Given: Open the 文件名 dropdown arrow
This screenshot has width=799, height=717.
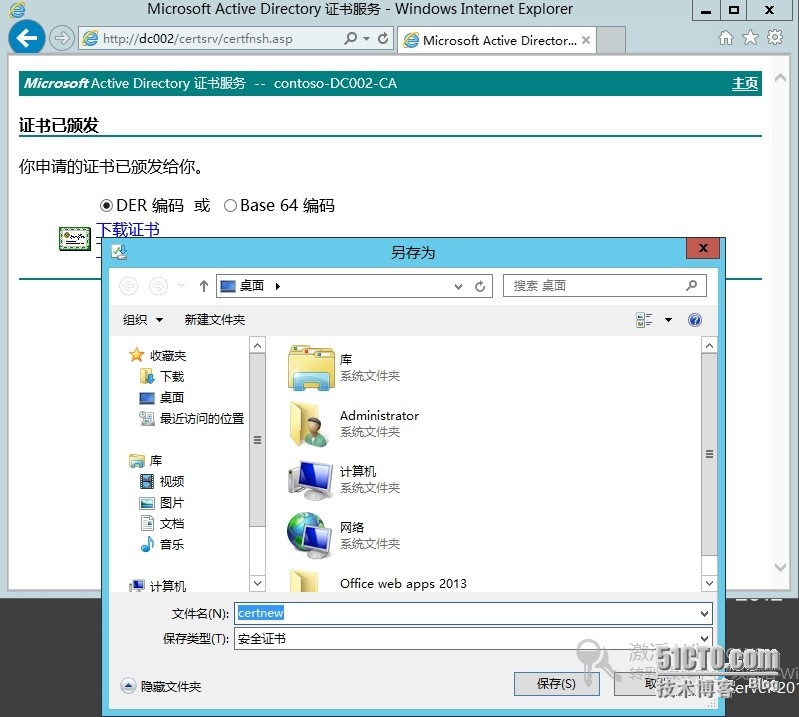Looking at the screenshot, I should [x=704, y=614].
